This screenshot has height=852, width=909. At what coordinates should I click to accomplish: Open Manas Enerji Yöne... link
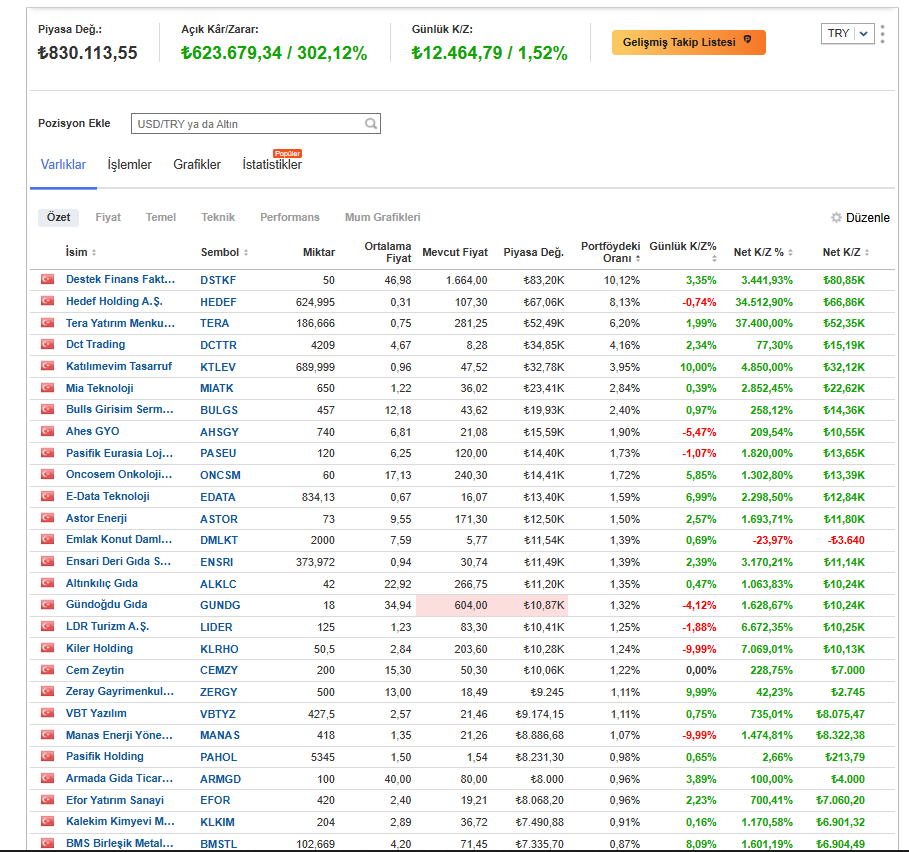(119, 736)
